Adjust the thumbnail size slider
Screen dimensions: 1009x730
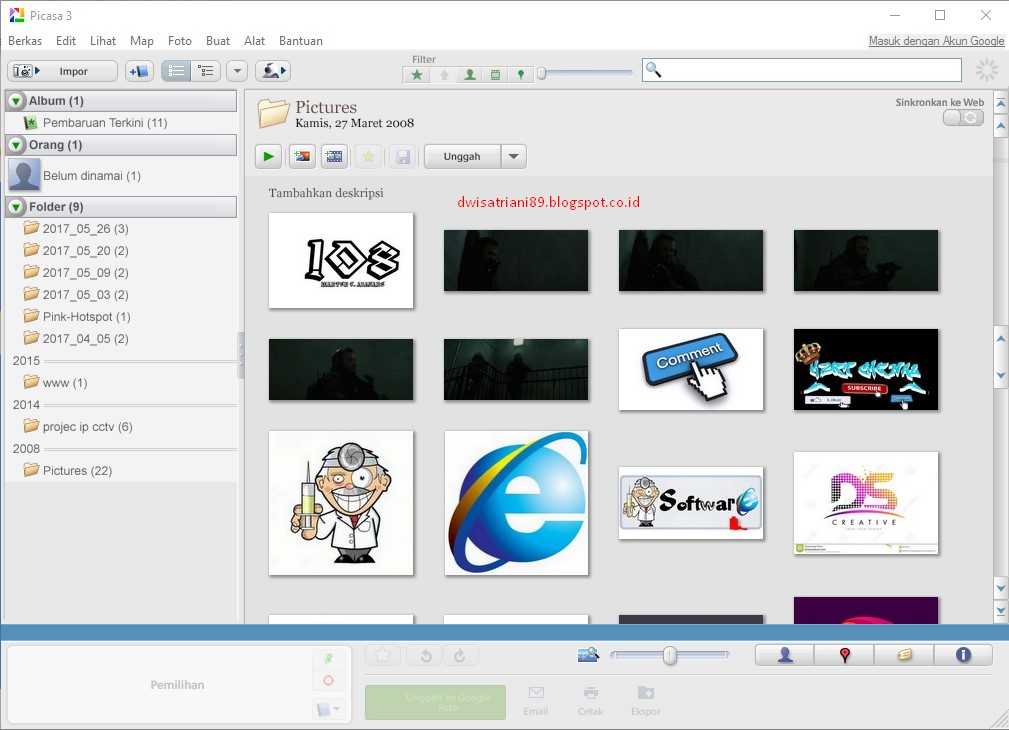[669, 655]
